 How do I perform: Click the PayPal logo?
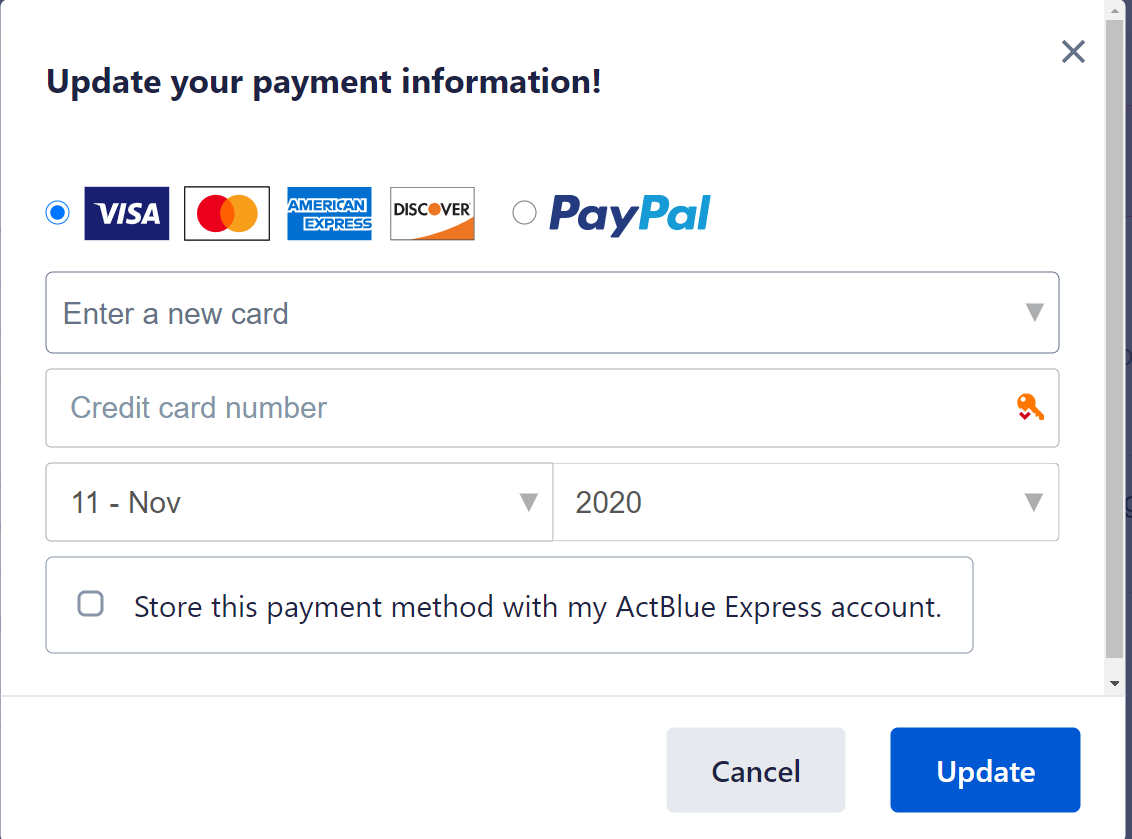pyautogui.click(x=629, y=213)
